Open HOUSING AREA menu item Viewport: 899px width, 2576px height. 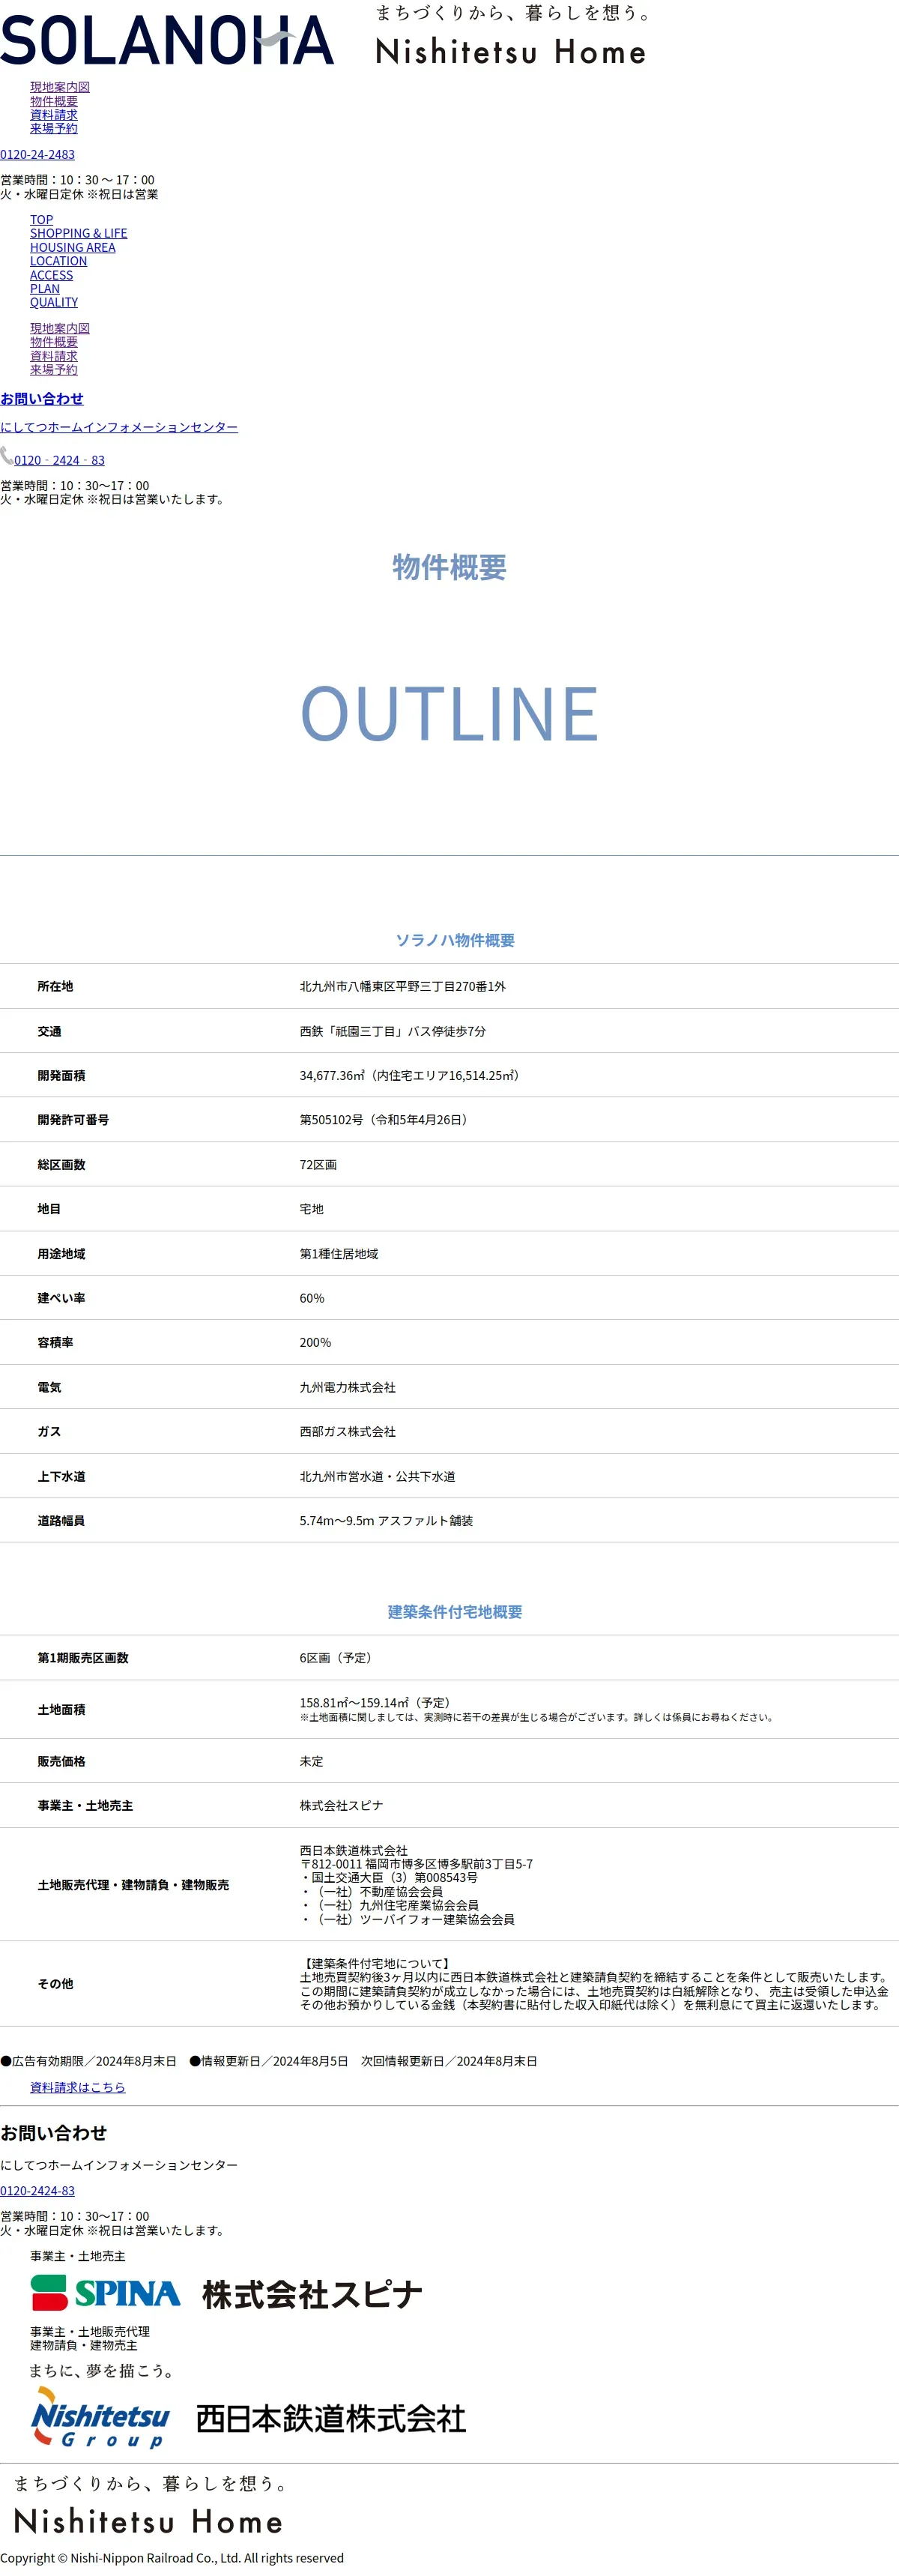[x=73, y=247]
